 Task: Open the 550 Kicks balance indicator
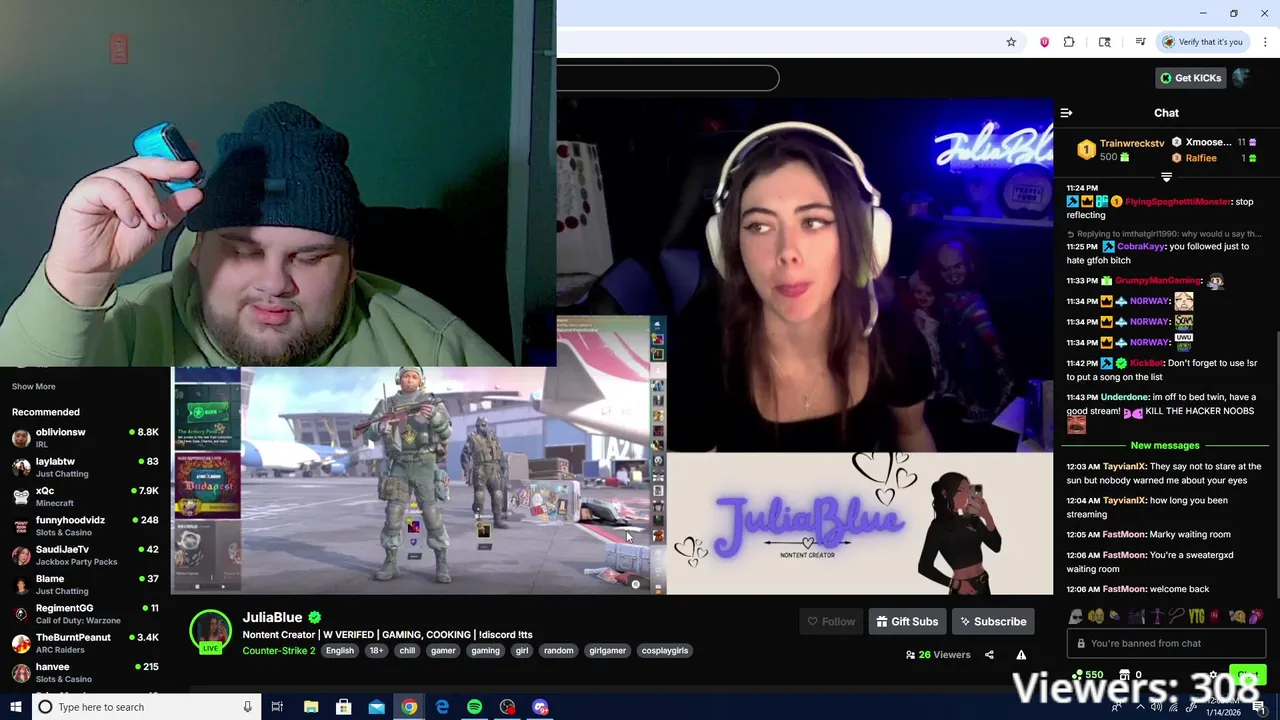[1087, 675]
